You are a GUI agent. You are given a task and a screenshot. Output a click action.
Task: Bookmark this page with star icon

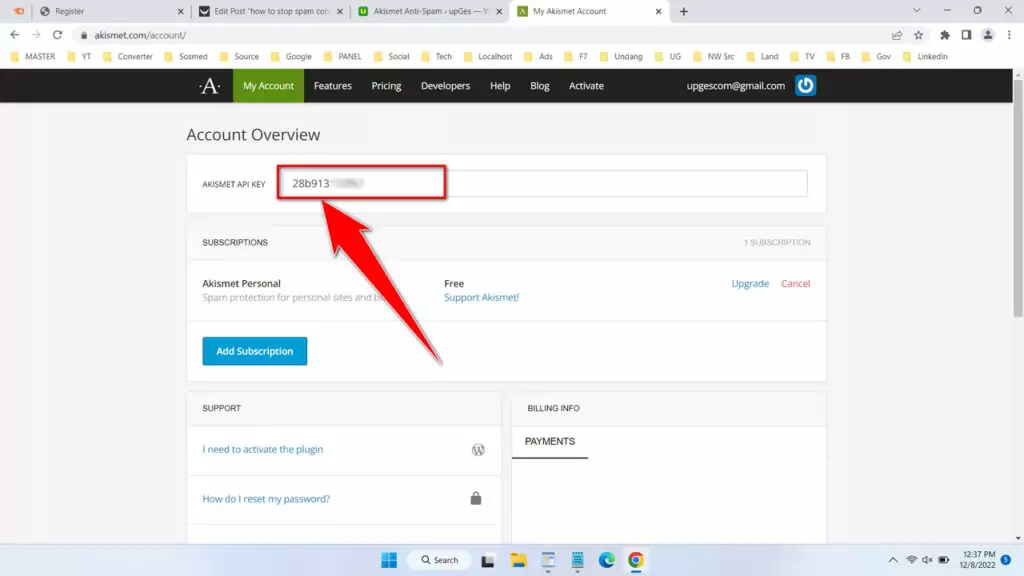918,35
